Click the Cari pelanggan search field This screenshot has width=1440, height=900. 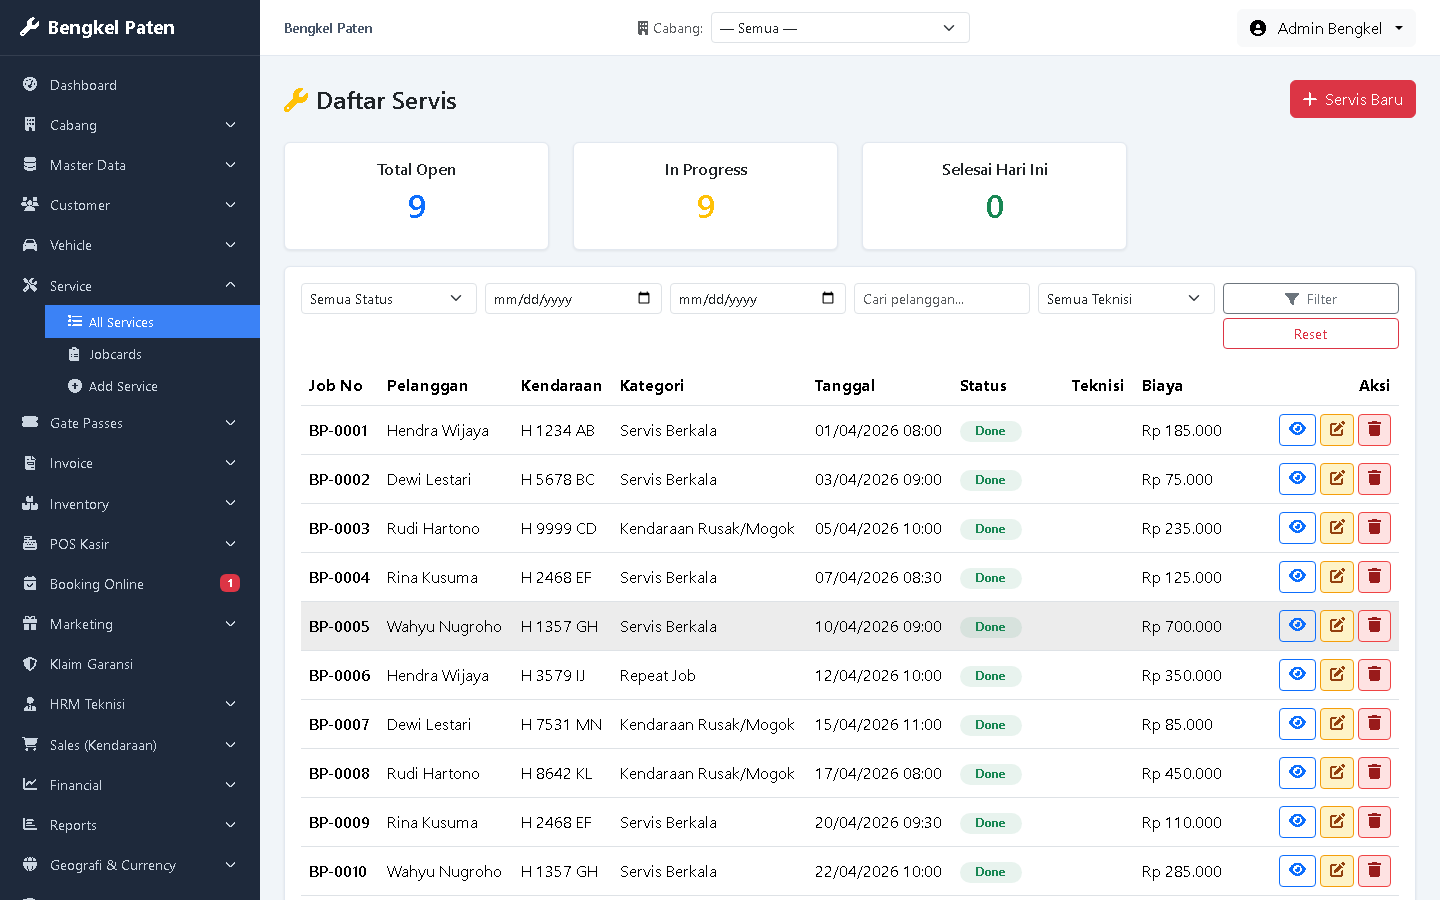pyautogui.click(x=941, y=298)
